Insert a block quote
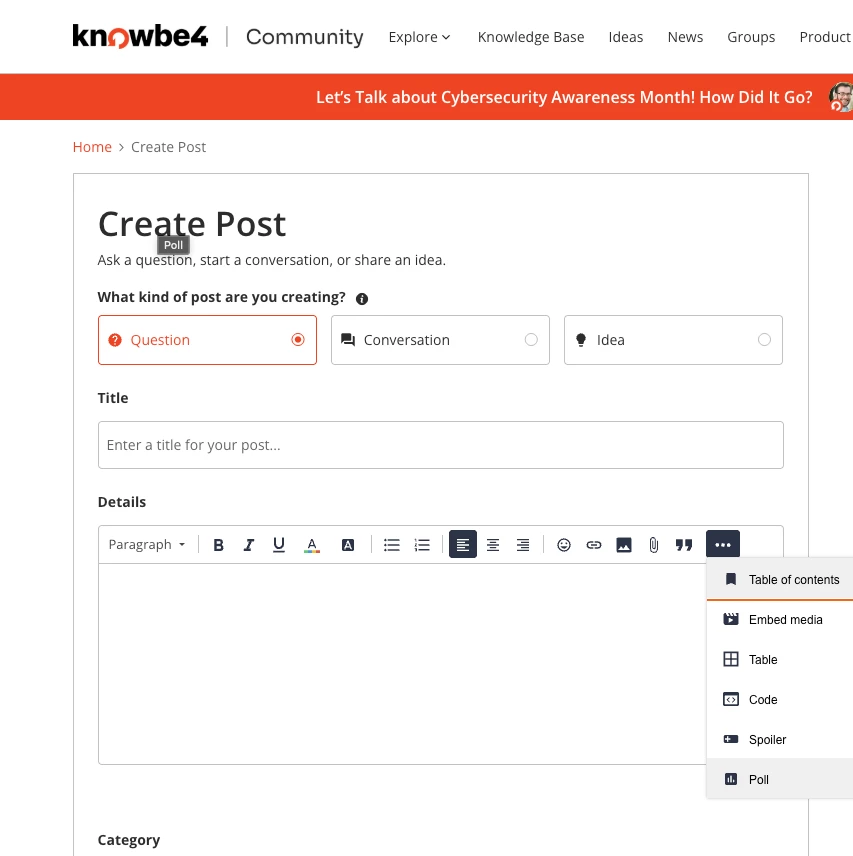Screen dimensions: 853x856 pos(684,545)
